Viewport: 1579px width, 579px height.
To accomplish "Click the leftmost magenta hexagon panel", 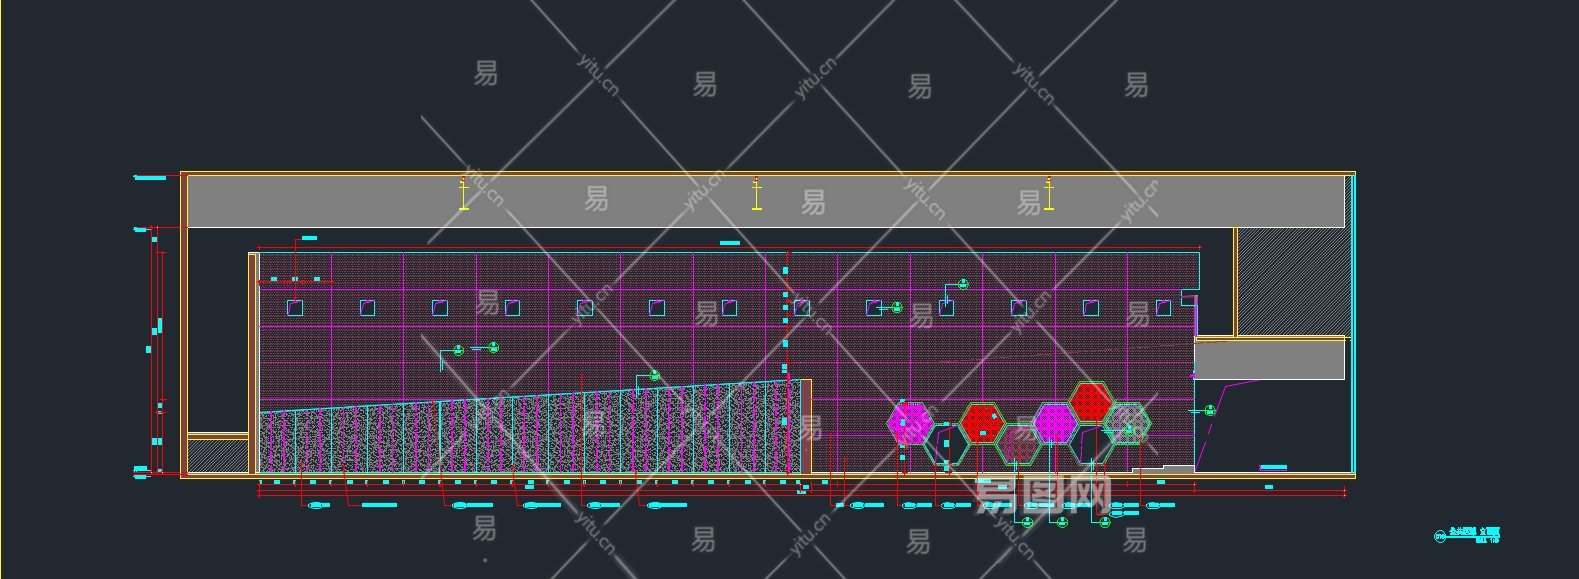I will [x=910, y=423].
